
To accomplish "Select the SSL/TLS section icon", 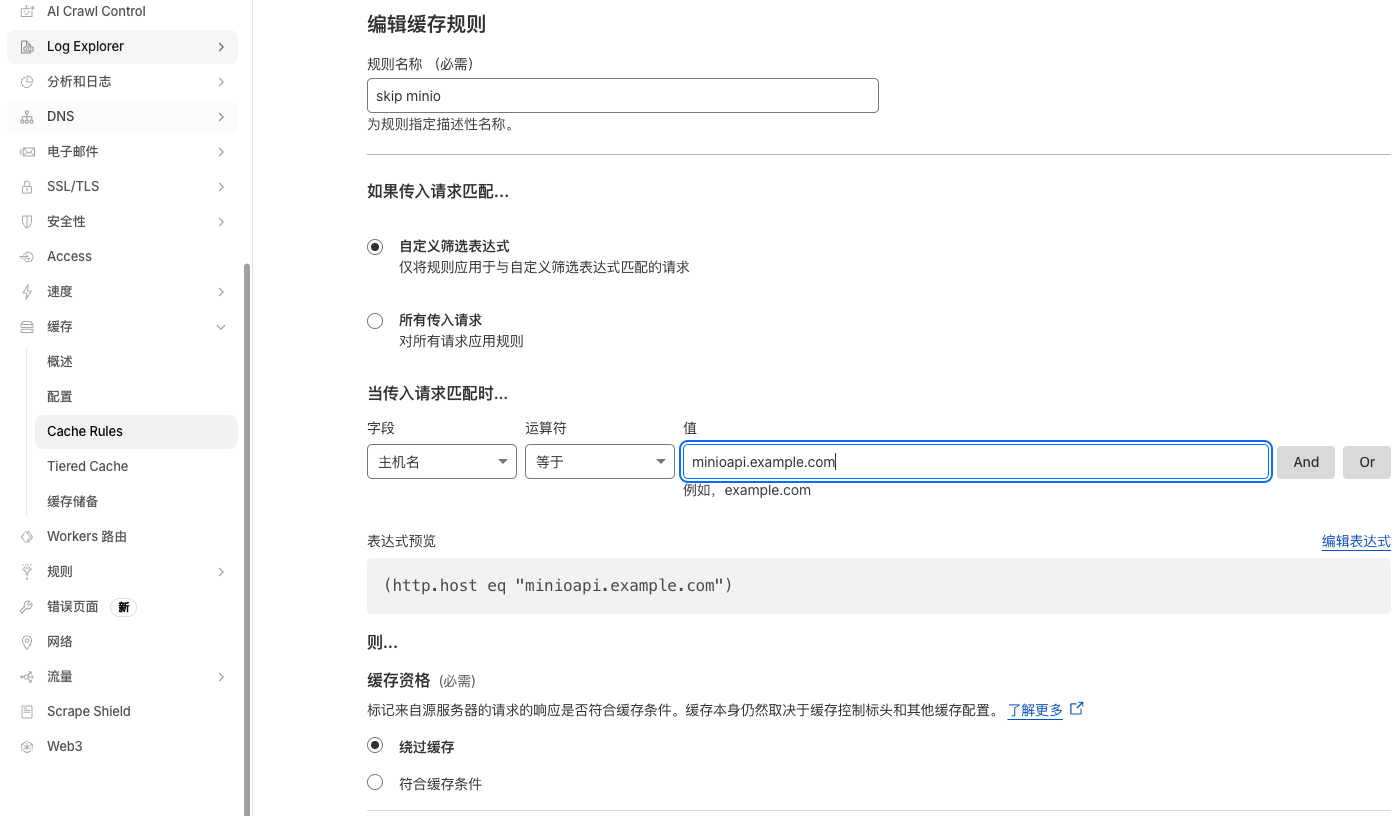I will (x=27, y=186).
